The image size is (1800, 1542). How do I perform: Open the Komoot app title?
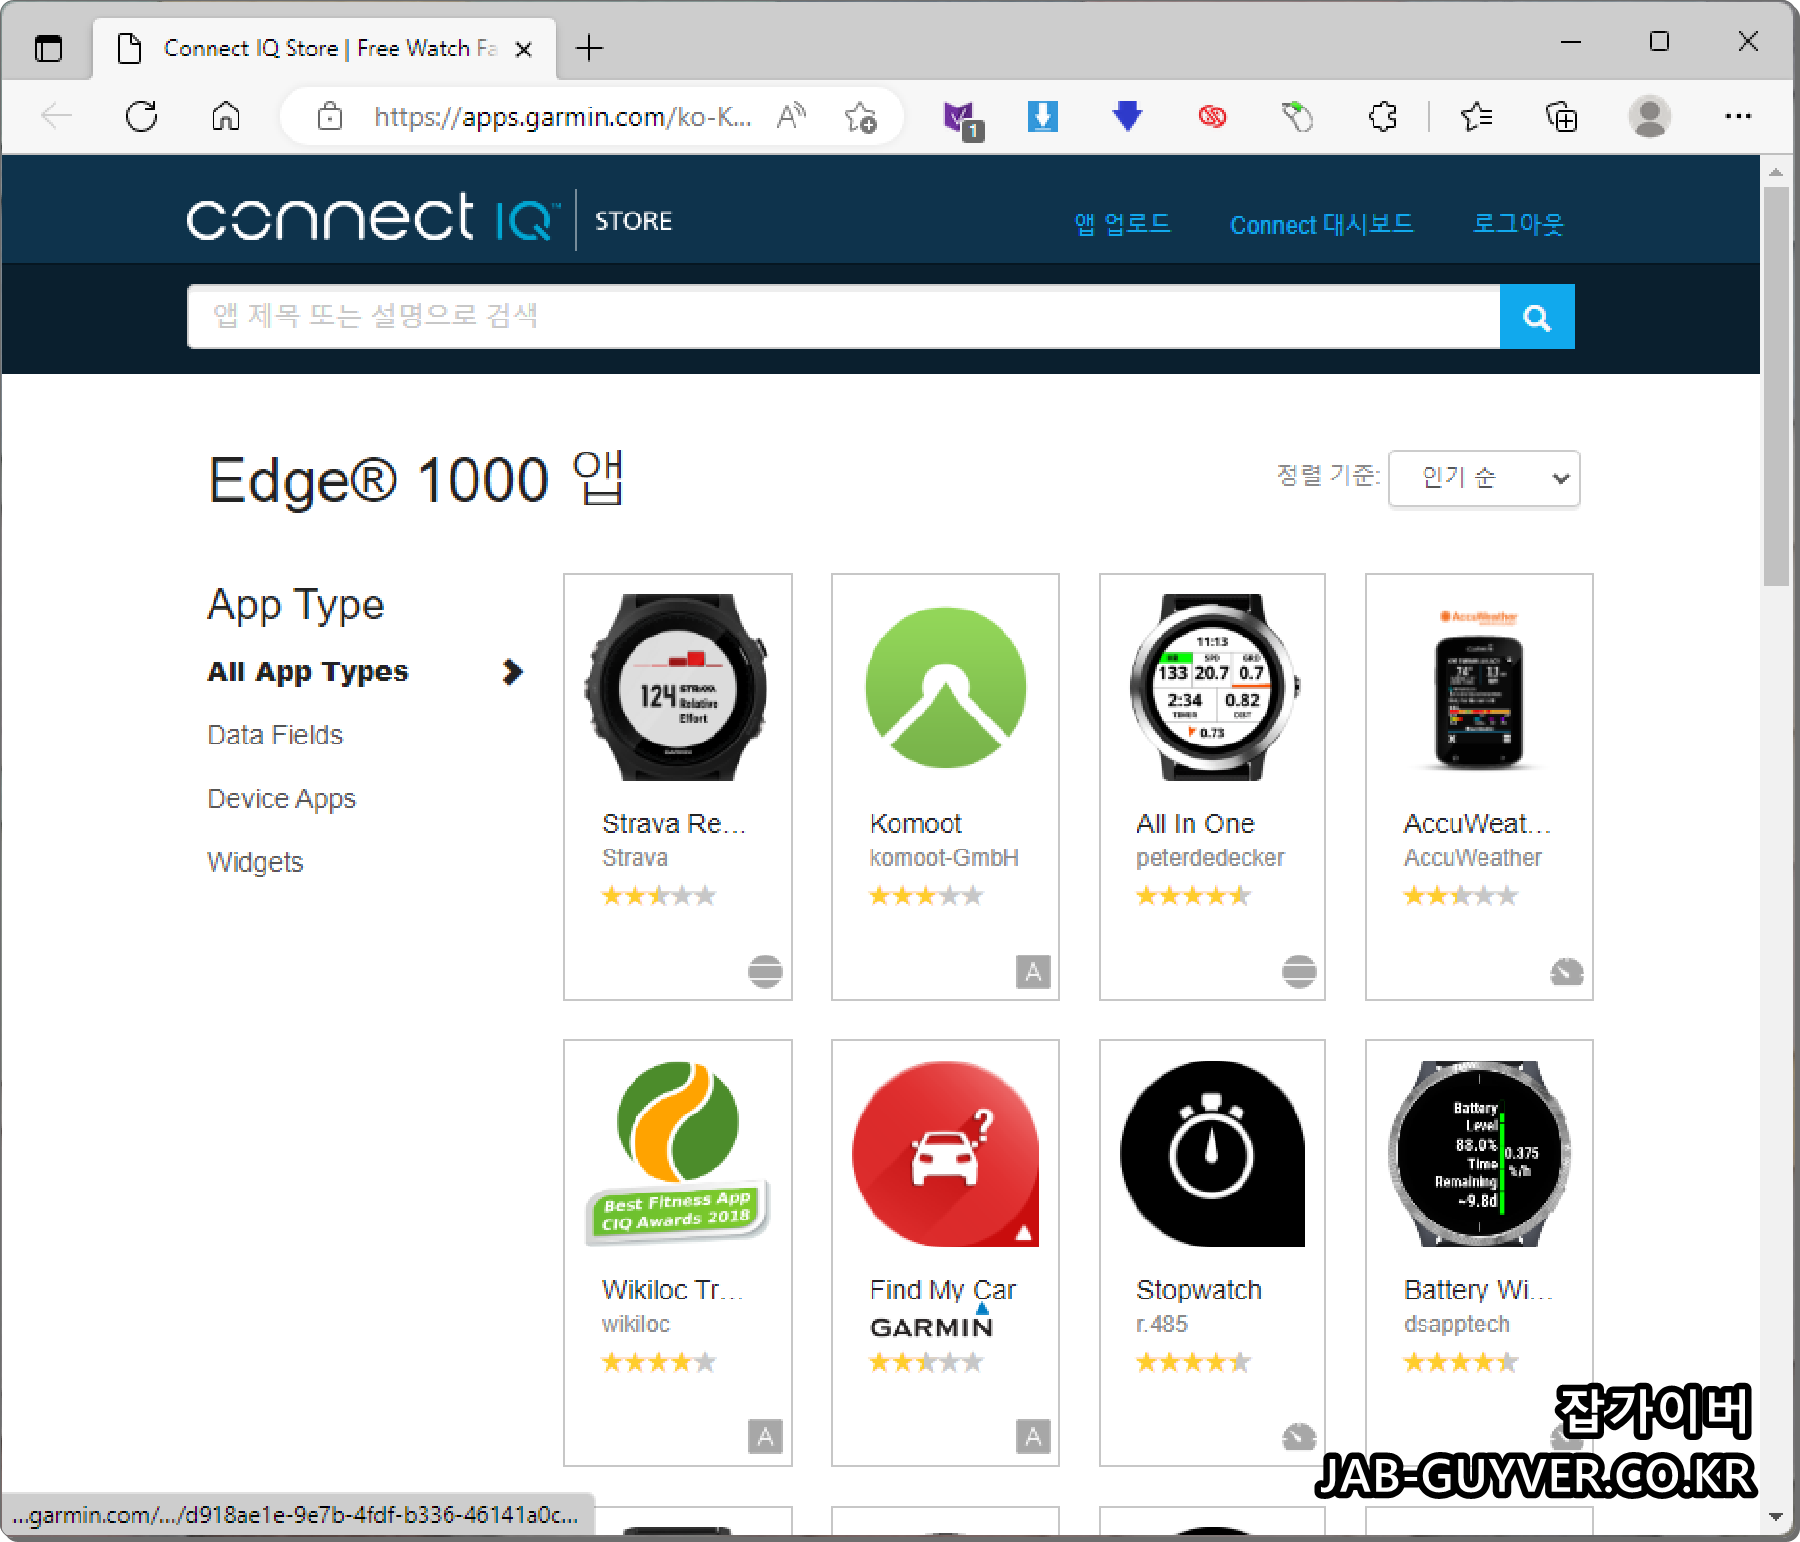coord(915,824)
